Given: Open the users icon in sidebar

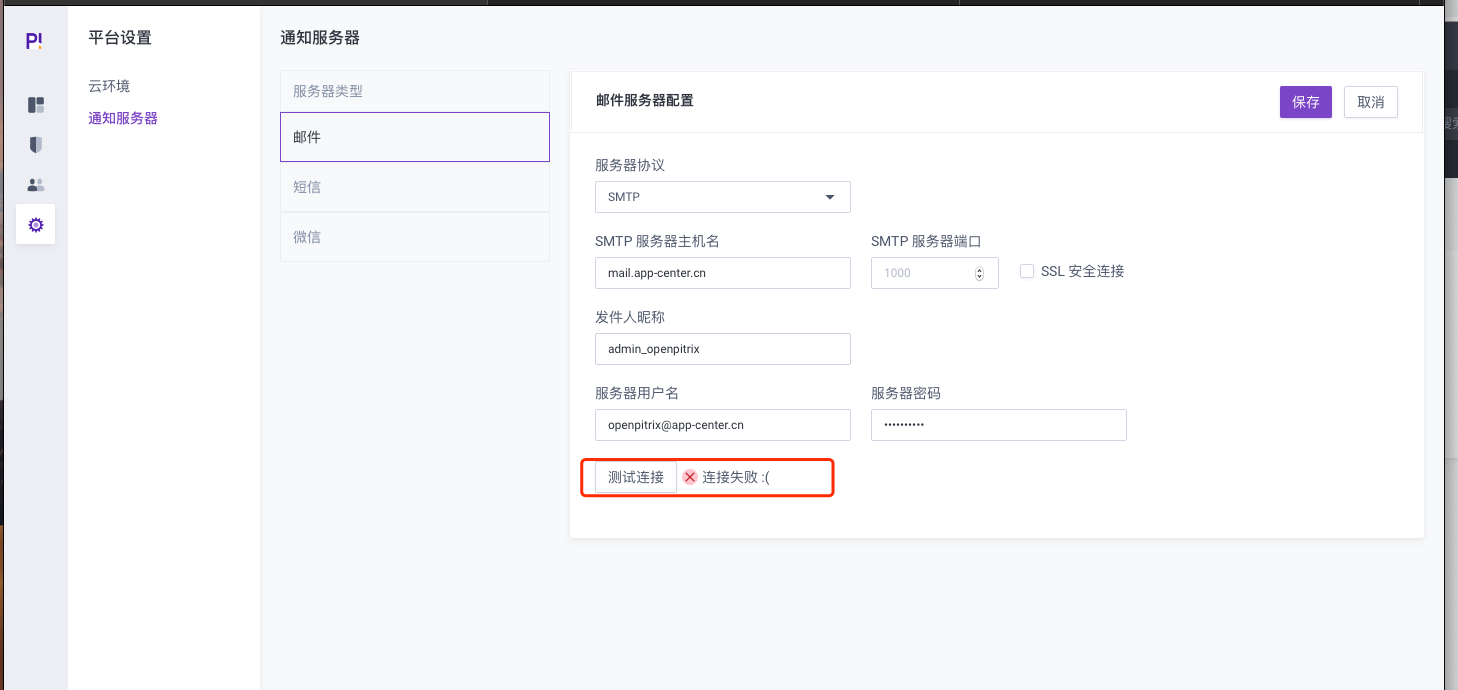Looking at the screenshot, I should [36, 185].
